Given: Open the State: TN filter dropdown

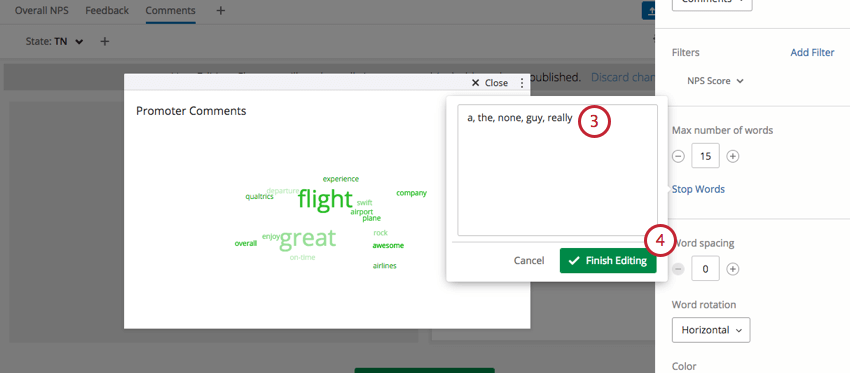Looking at the screenshot, I should click(54, 41).
